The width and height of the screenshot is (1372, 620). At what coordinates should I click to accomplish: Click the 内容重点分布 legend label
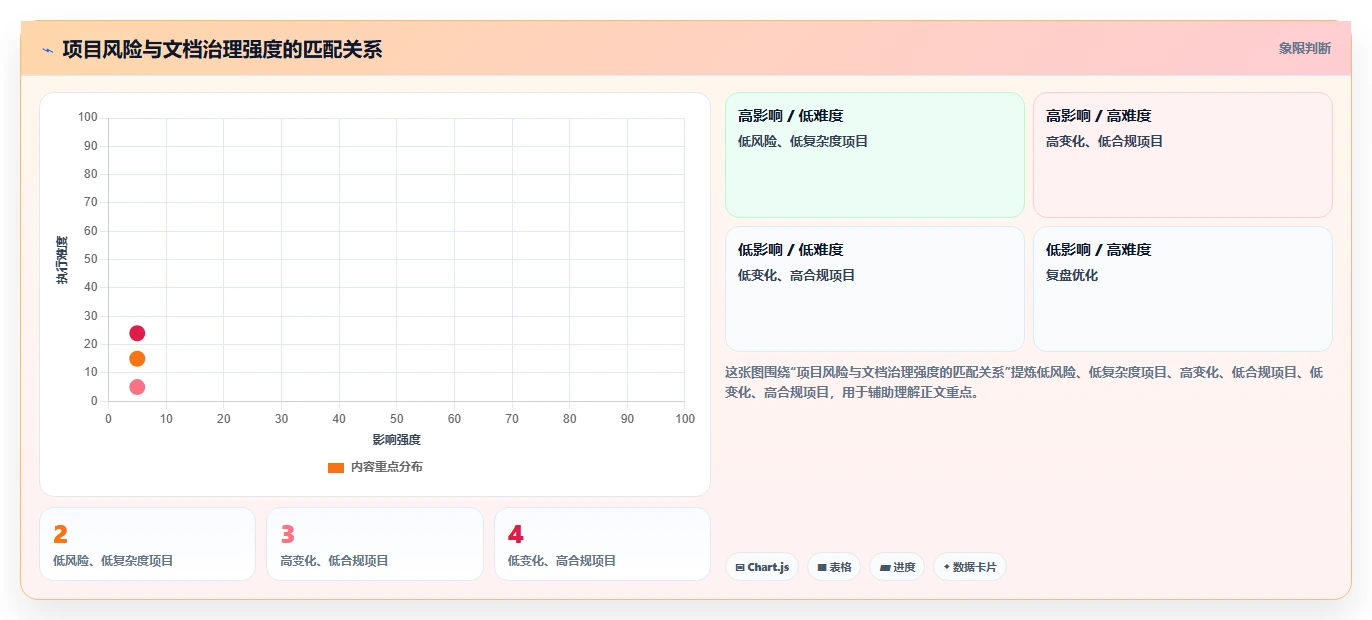coord(386,467)
